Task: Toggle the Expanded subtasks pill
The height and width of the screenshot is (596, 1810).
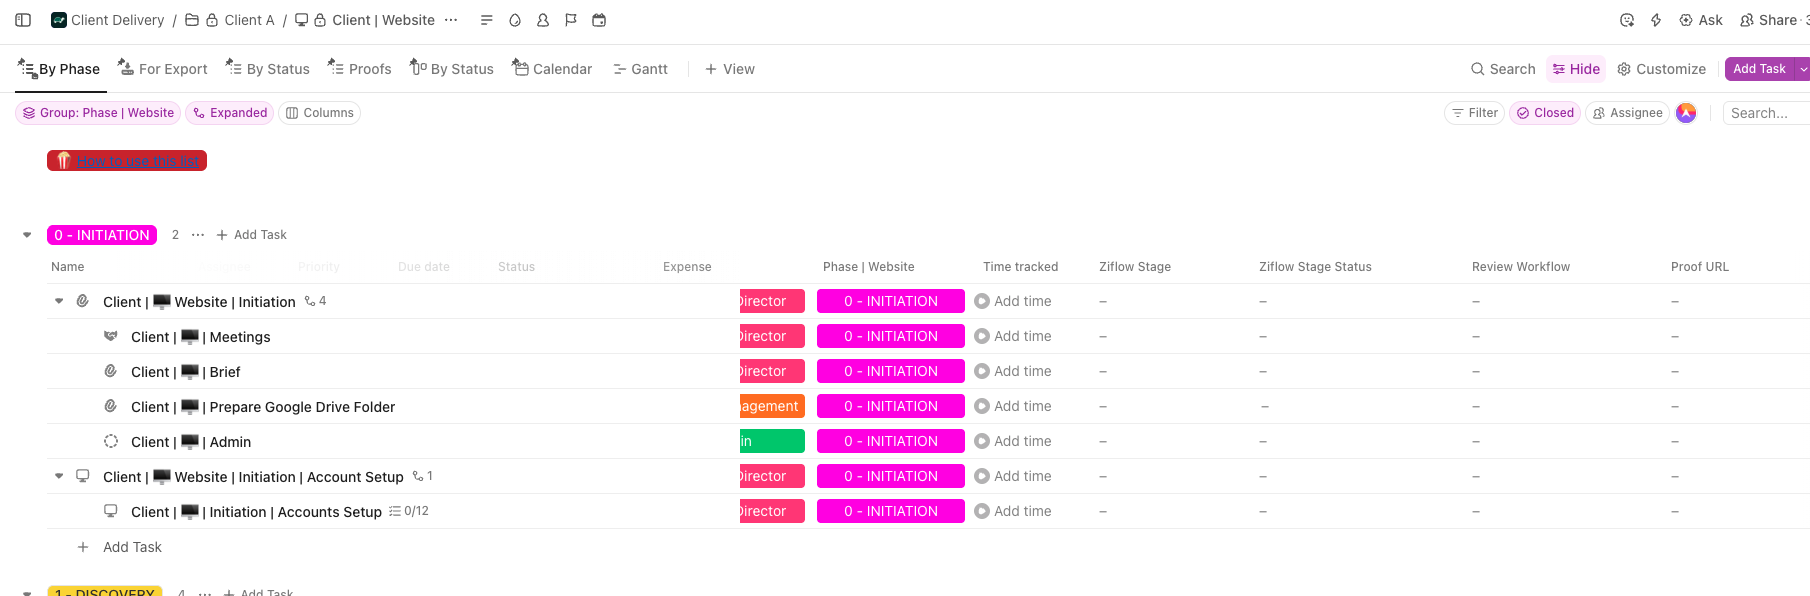Action: 230,113
